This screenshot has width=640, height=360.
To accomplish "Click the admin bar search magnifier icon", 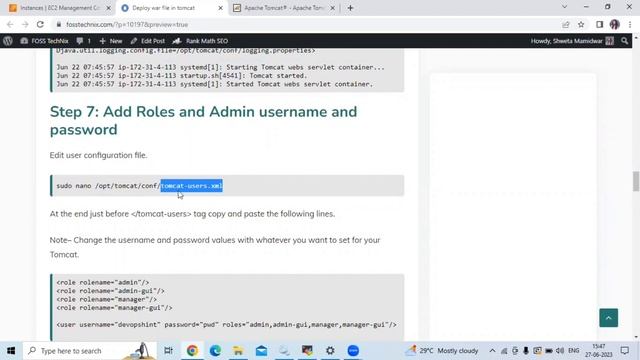I will point(624,41).
